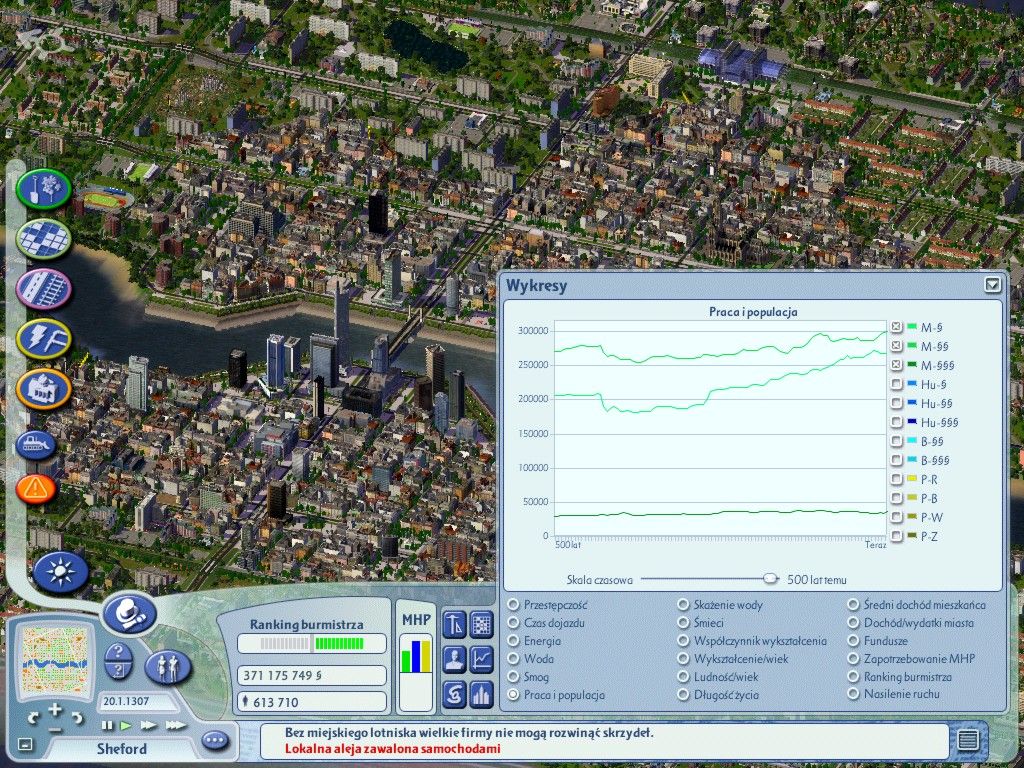Click the Ranking burmistrza rating bar
1024x768 pixels.
[x=312, y=643]
